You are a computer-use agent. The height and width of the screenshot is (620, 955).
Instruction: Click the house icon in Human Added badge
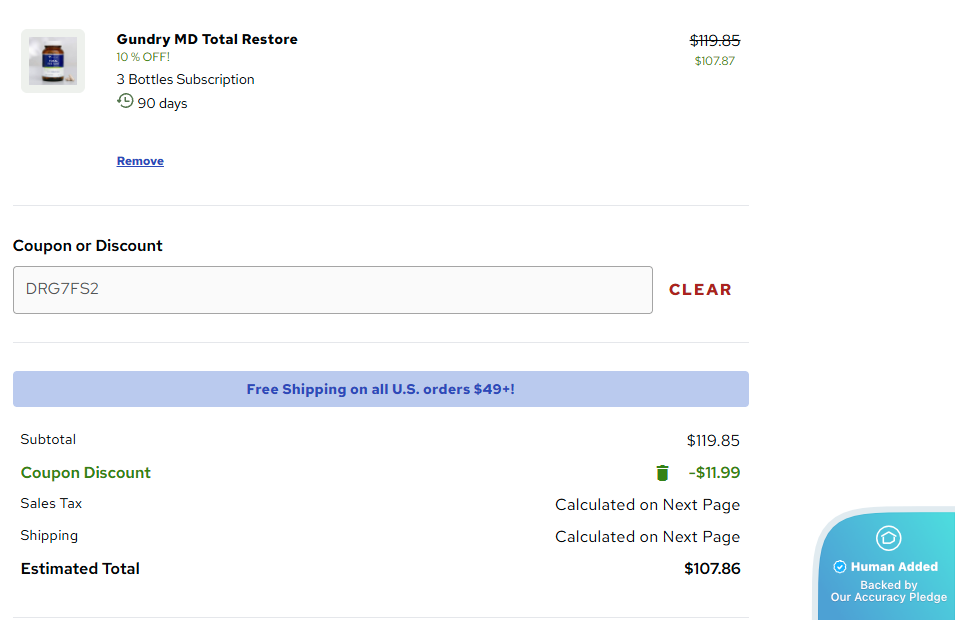click(x=888, y=538)
